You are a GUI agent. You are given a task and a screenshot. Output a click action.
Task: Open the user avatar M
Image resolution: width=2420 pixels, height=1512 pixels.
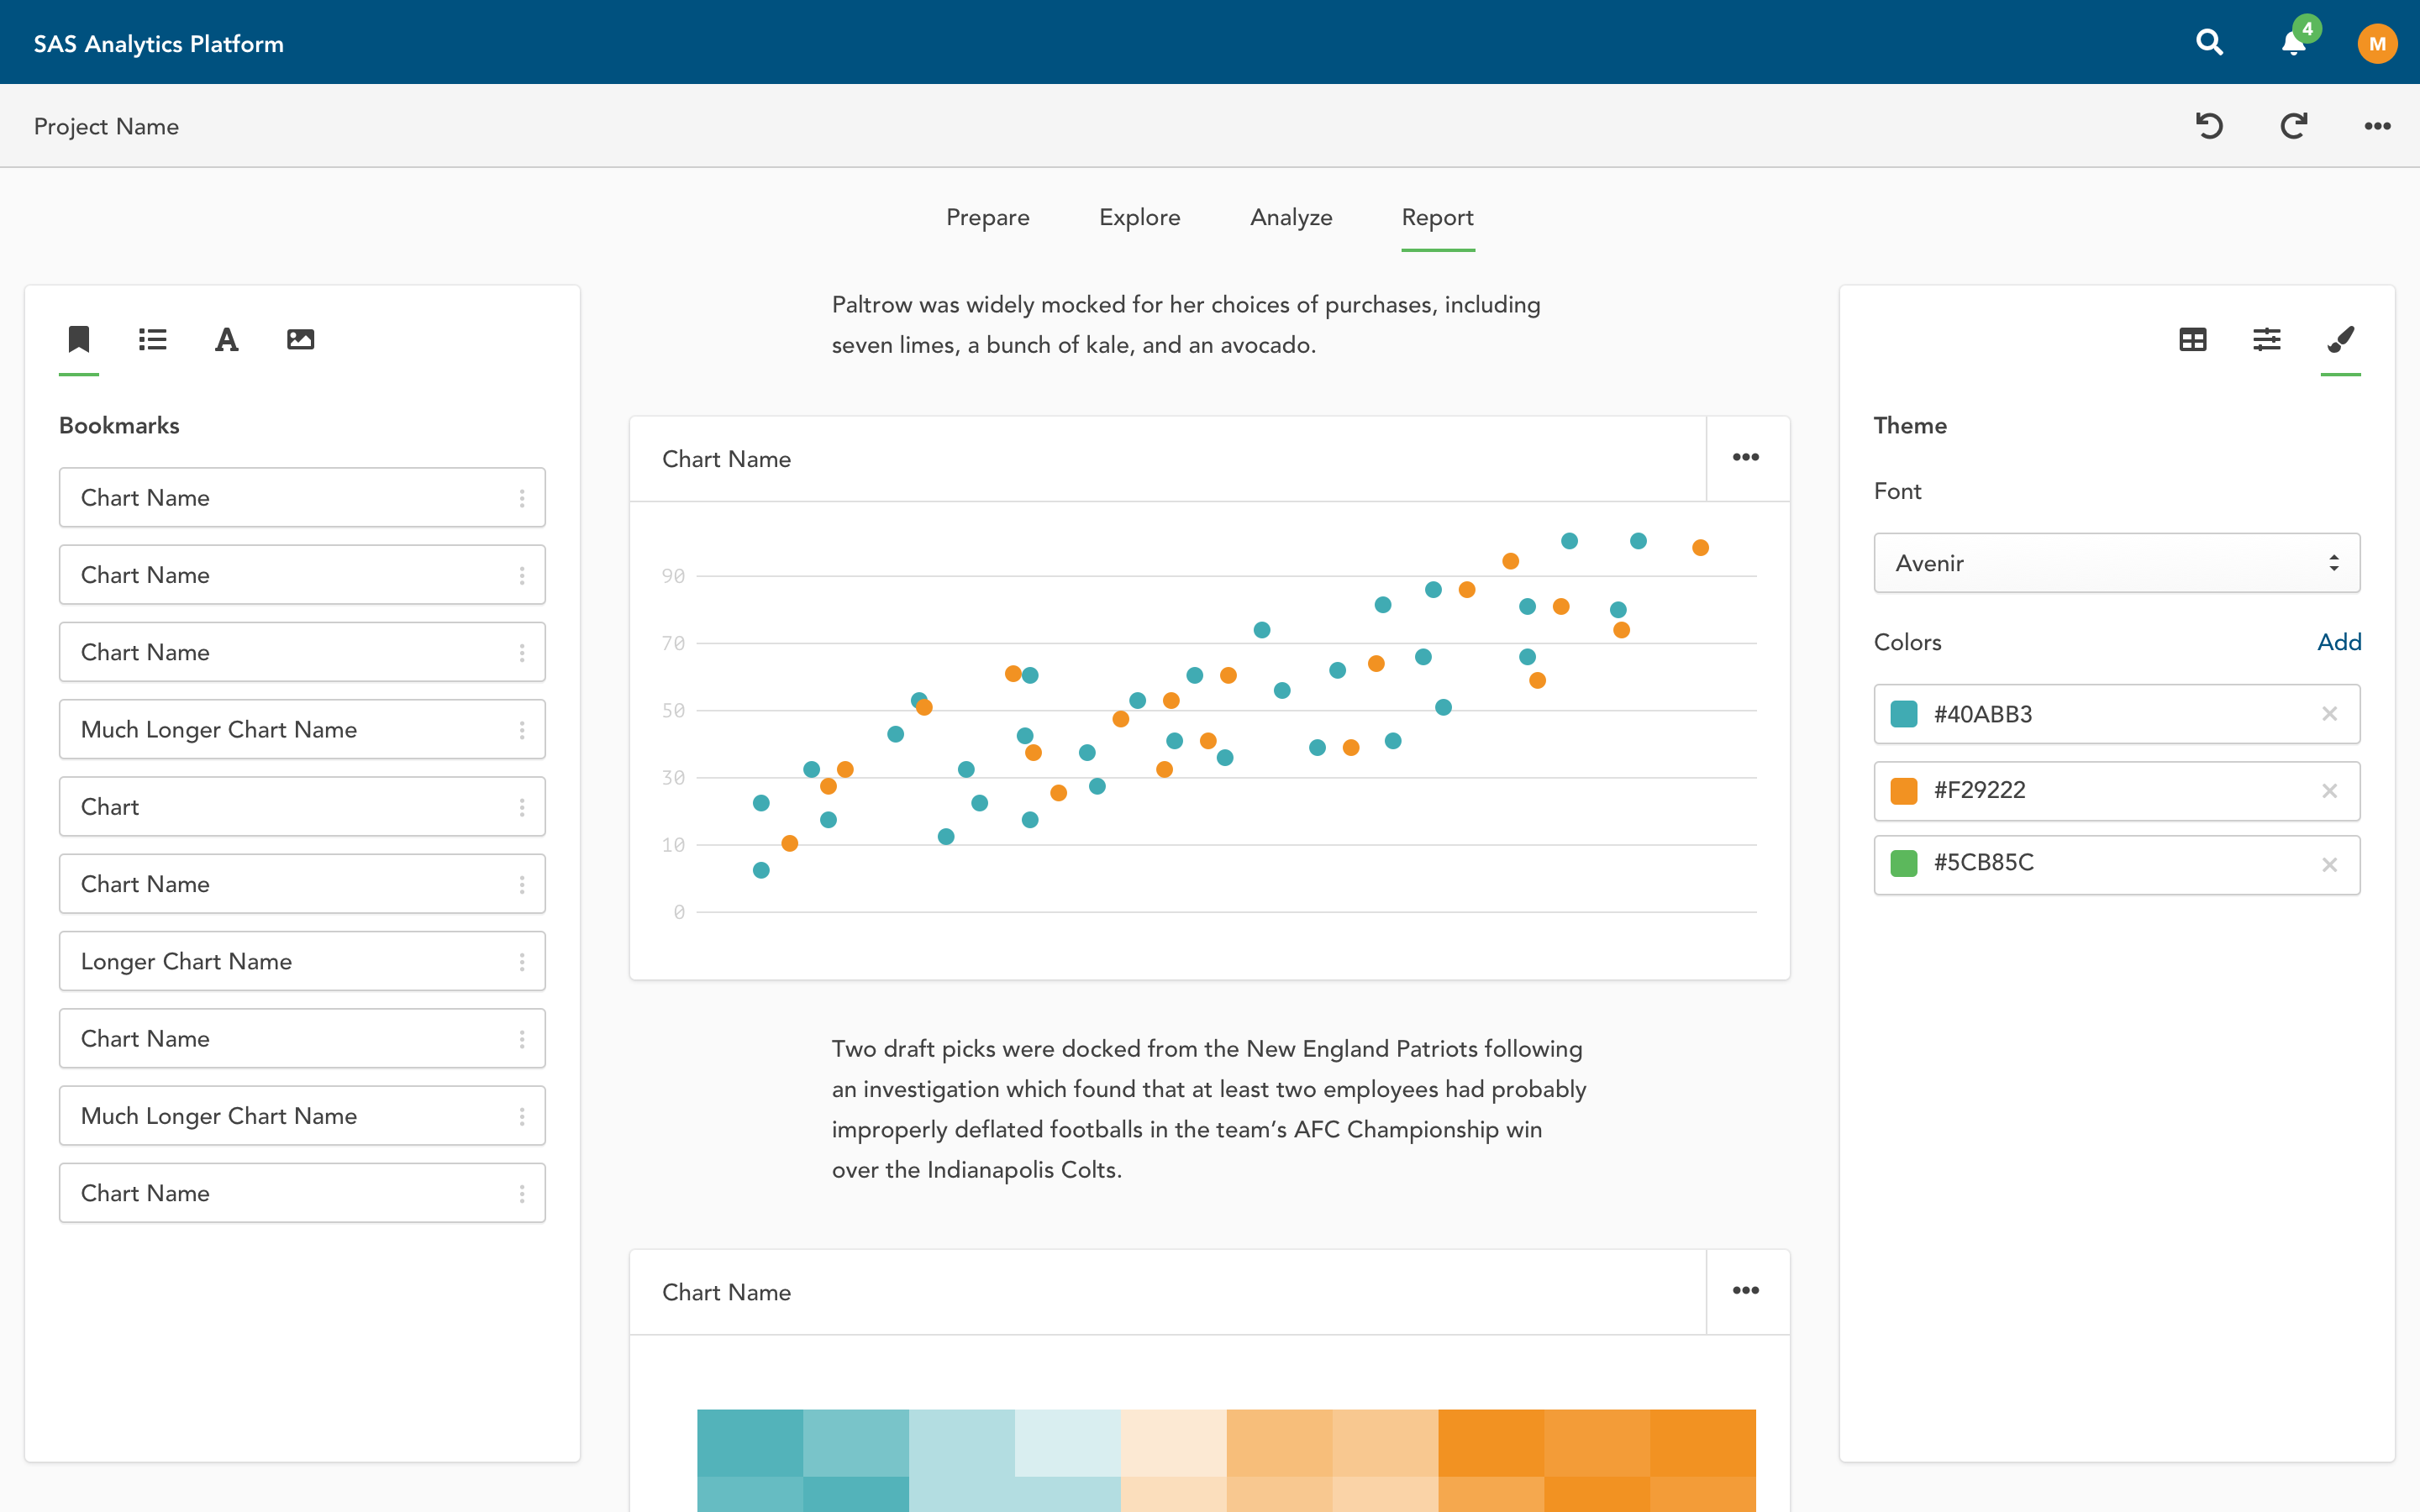pos(2376,43)
